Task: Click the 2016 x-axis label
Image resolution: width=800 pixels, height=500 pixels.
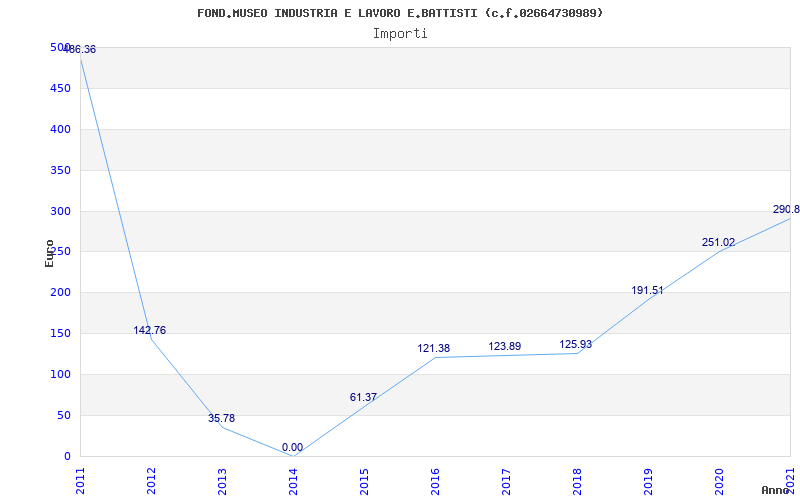Action: point(435,481)
